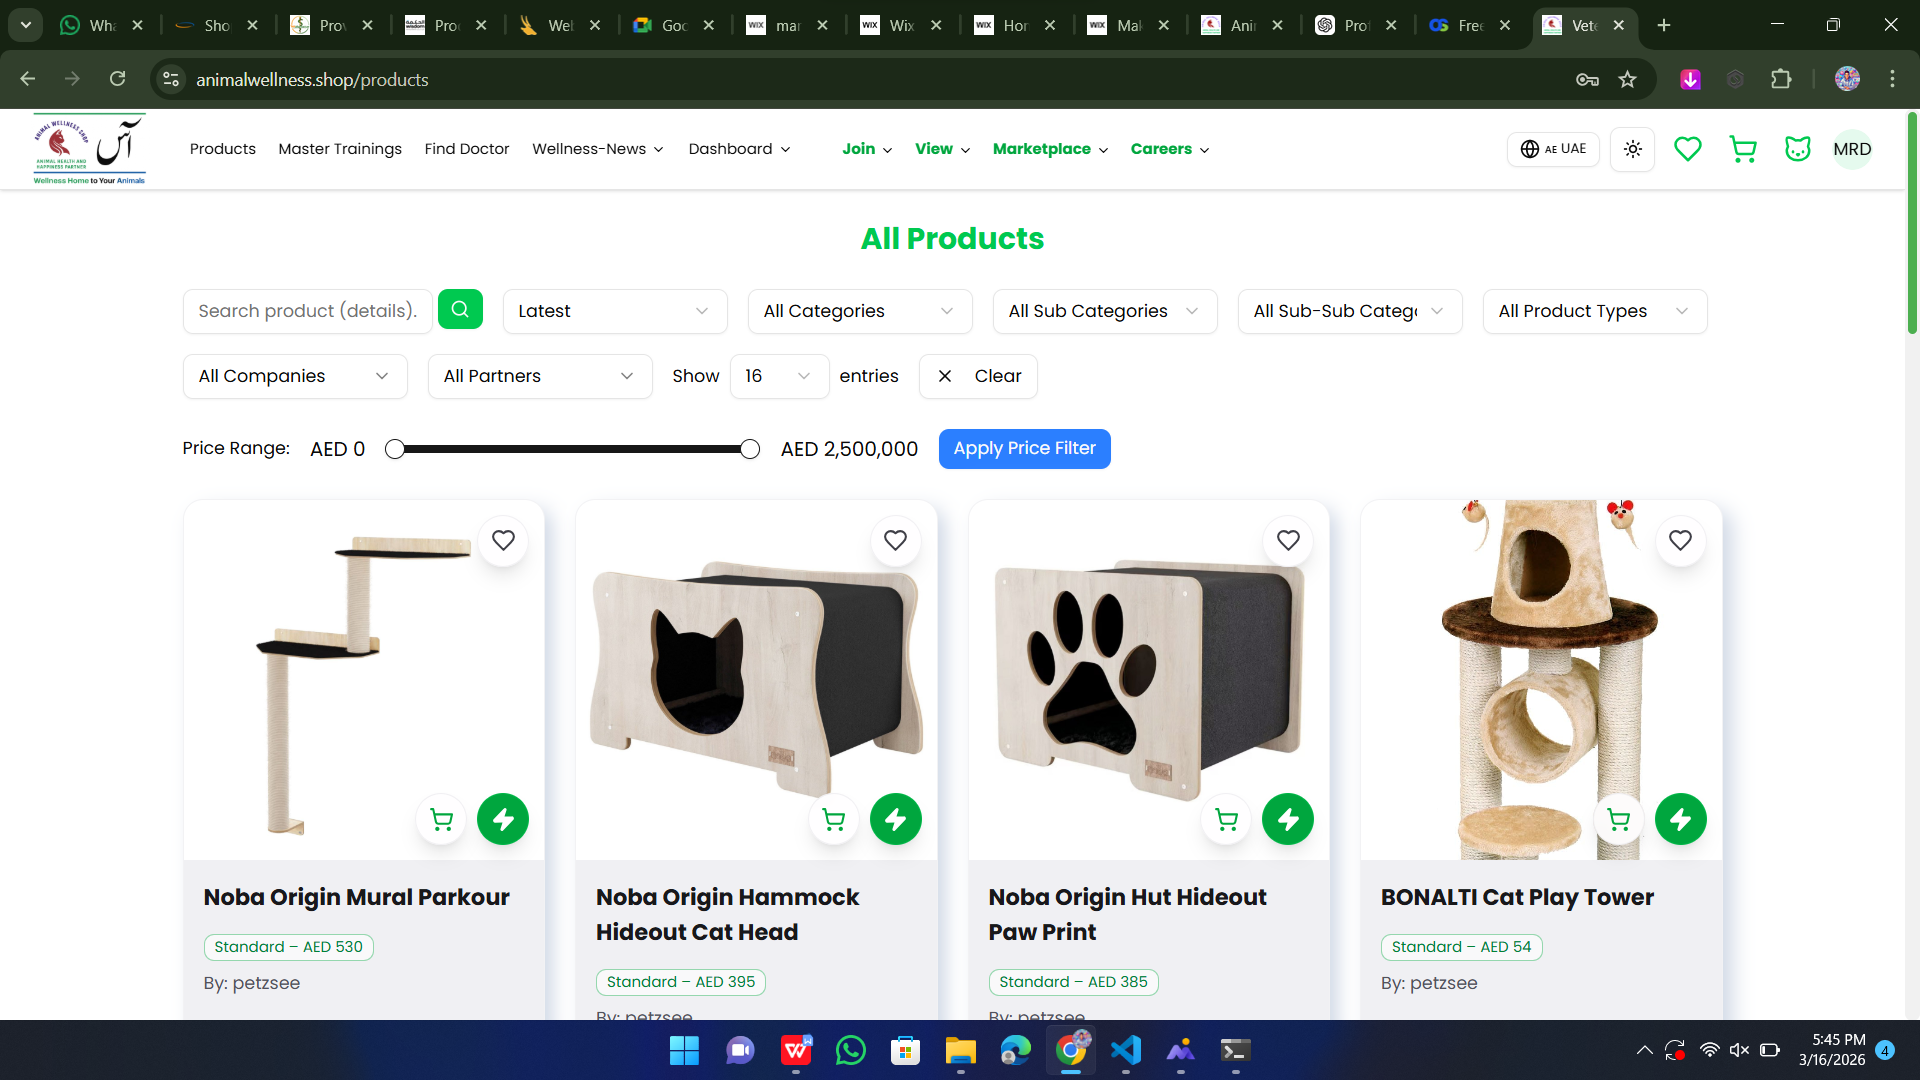
Task: Bookmark this page with the star icon
Action: pos(1628,79)
